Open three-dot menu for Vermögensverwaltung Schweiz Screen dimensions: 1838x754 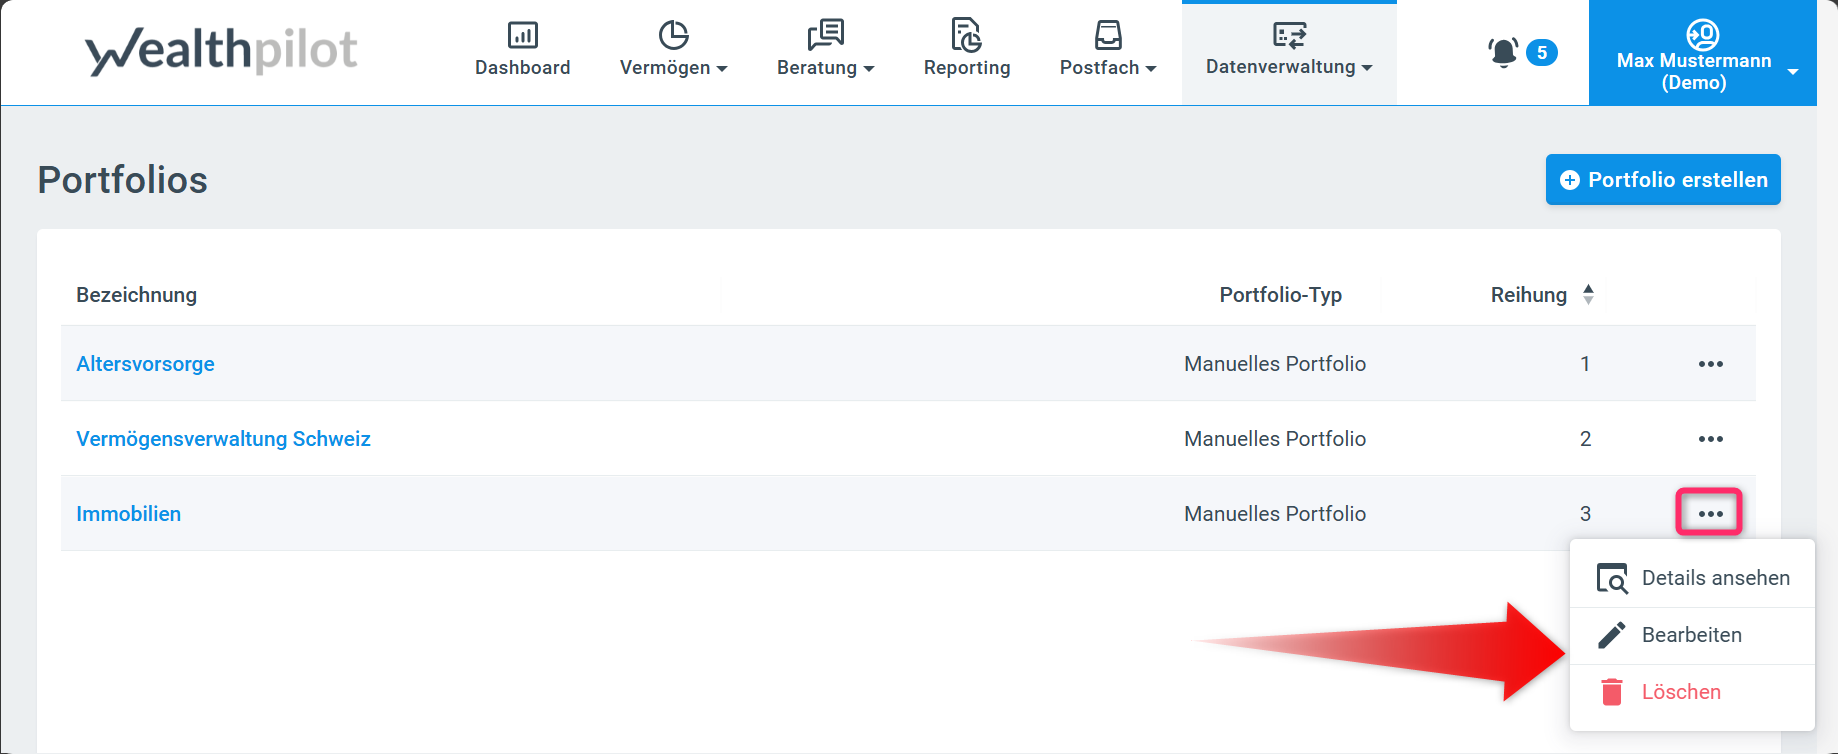pyautogui.click(x=1710, y=439)
